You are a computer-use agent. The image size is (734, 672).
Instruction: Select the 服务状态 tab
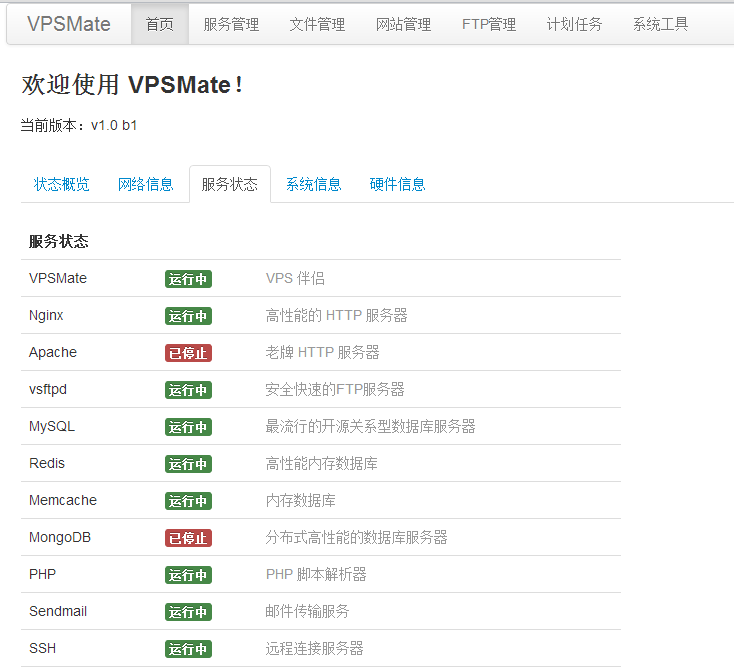pos(230,184)
